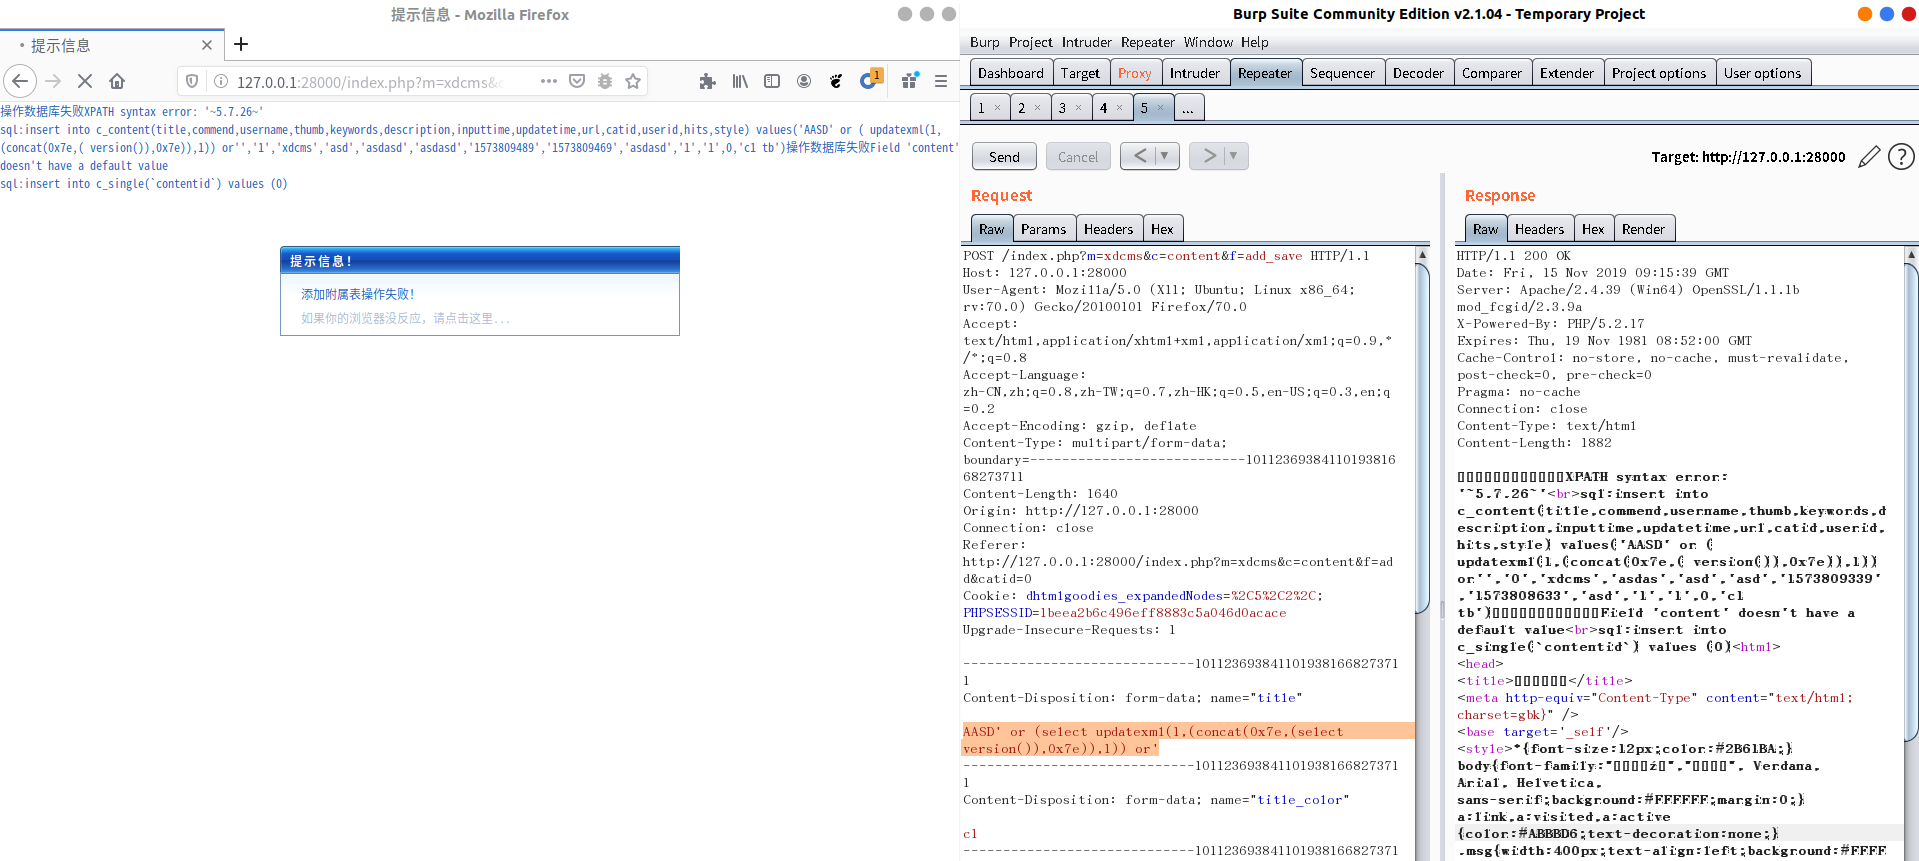Switch to Dashboard tab
This screenshot has width=1919, height=861.
pos(1010,73)
